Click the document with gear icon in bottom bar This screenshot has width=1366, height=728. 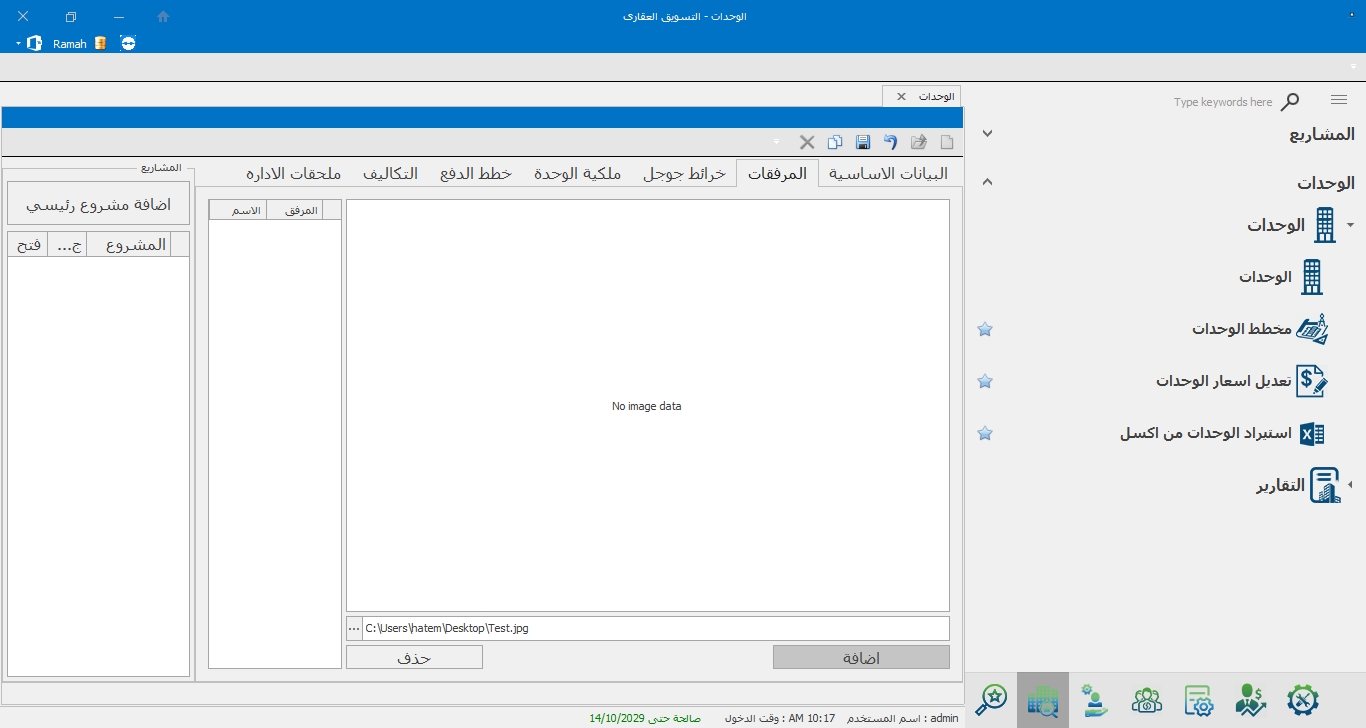pos(1198,700)
